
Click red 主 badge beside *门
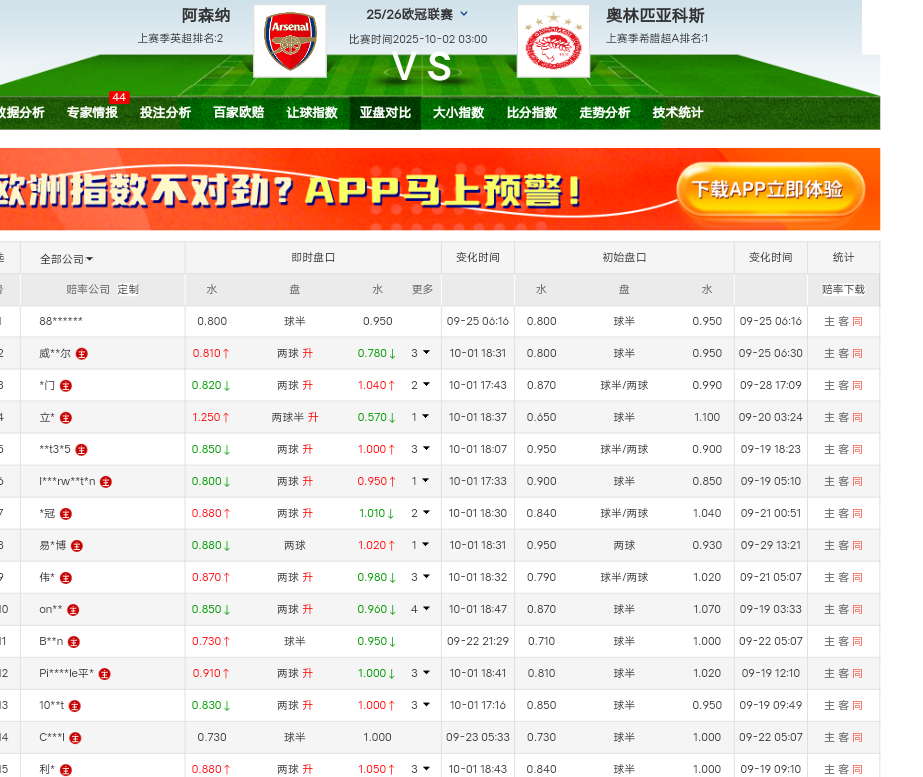tap(66, 386)
